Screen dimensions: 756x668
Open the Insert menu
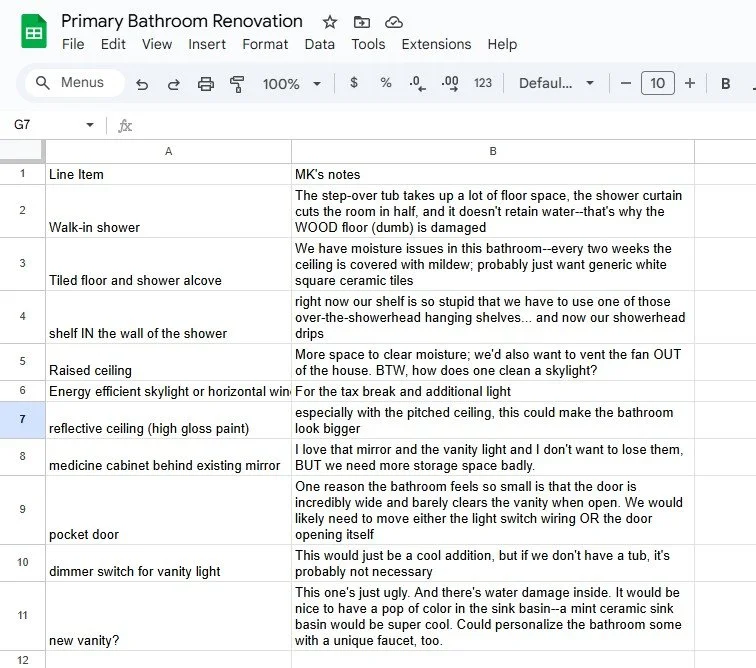tap(207, 44)
